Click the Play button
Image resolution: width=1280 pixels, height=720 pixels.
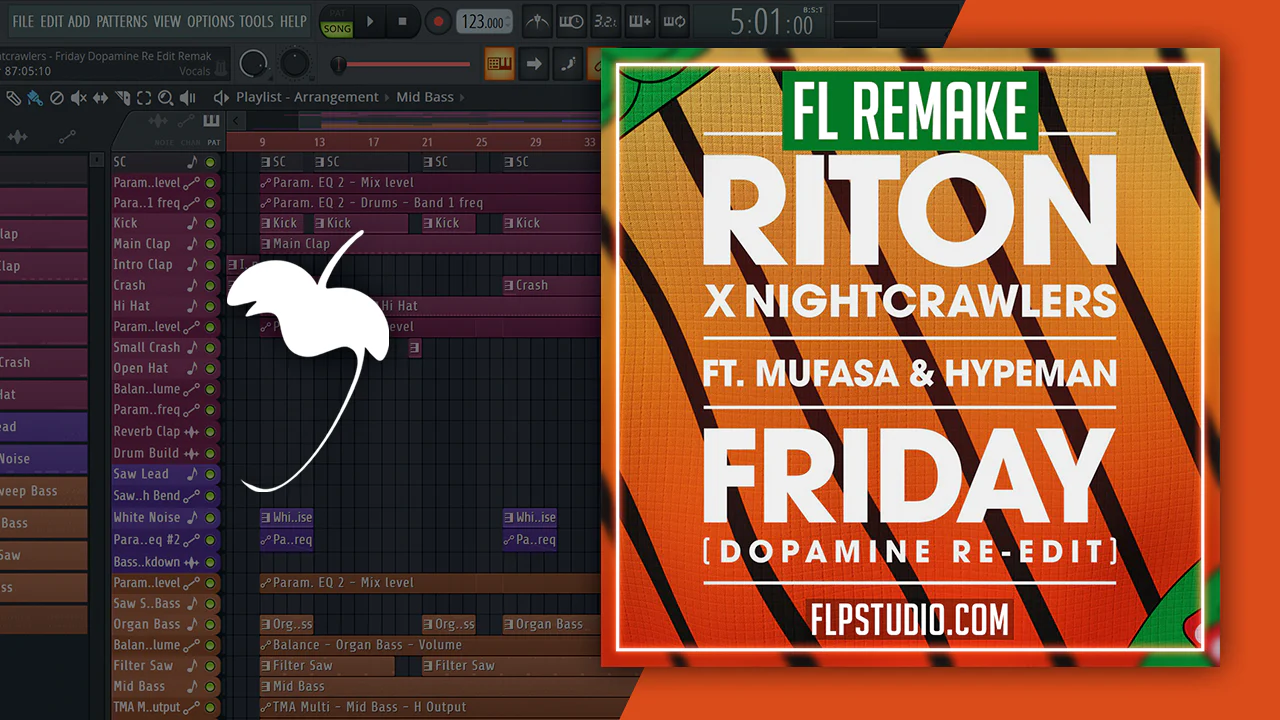[370, 21]
